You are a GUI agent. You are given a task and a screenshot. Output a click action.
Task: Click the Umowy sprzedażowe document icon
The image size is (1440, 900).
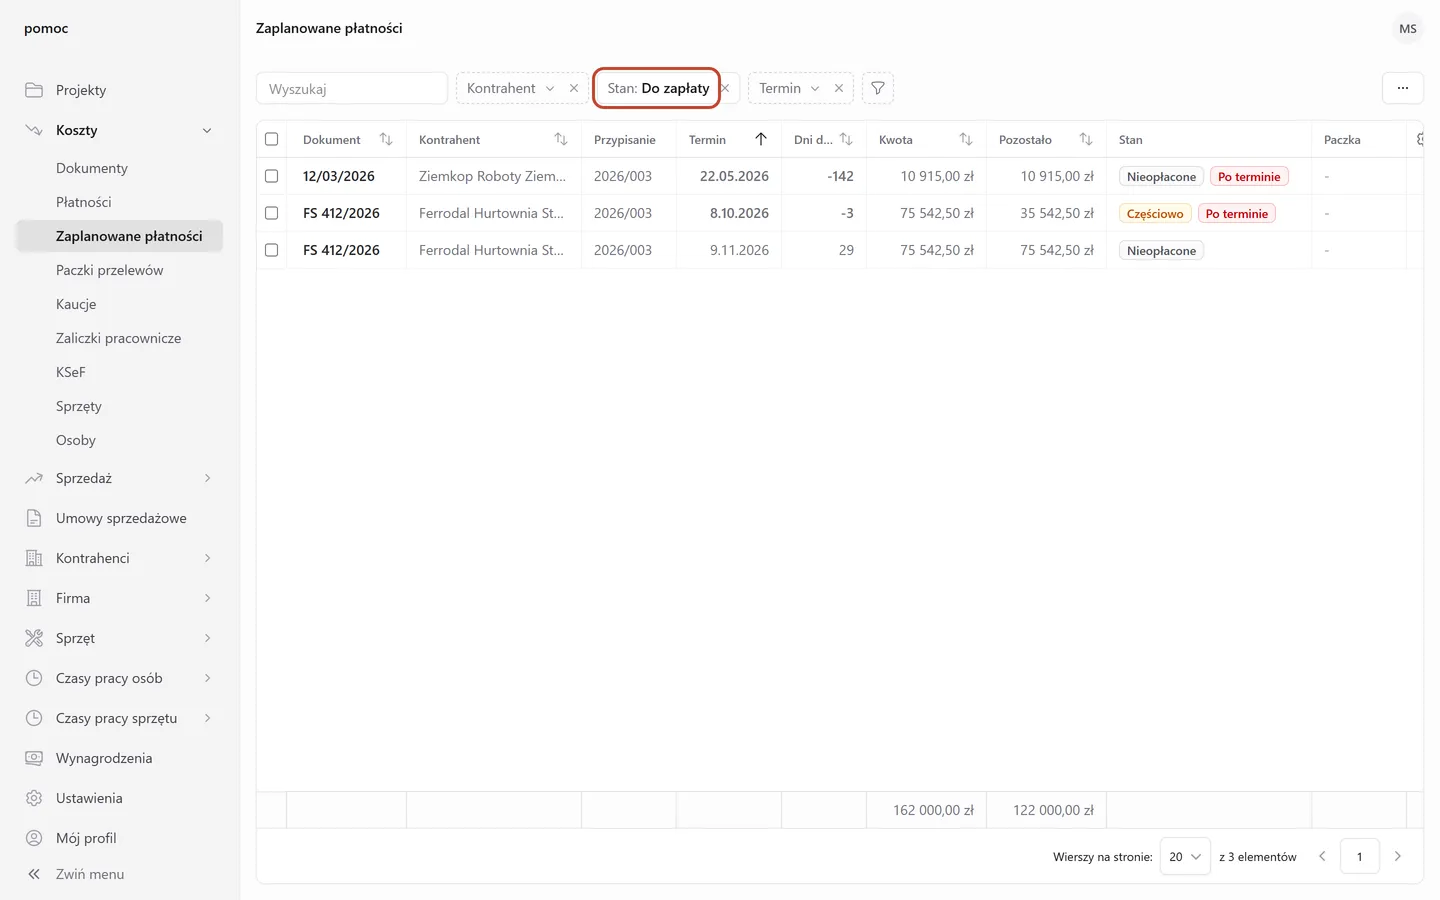point(34,518)
